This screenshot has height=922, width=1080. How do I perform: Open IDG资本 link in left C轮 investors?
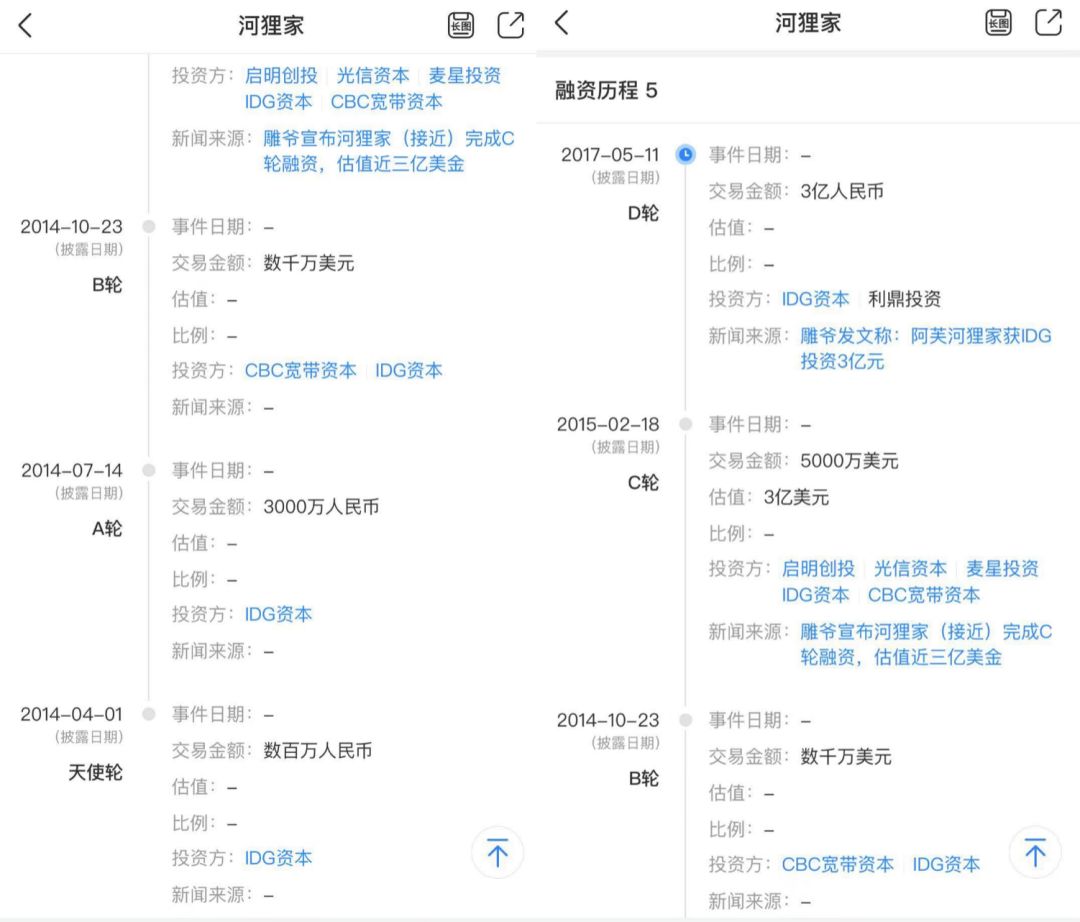[x=278, y=102]
